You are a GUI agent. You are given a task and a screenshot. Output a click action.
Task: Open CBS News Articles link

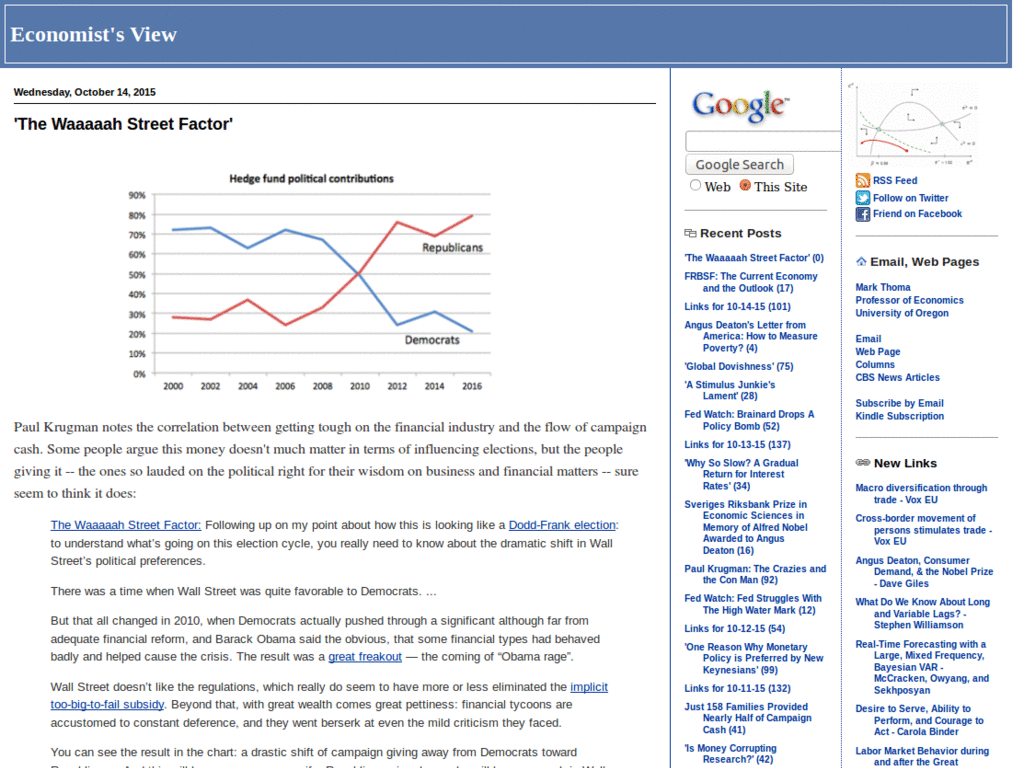tap(897, 377)
